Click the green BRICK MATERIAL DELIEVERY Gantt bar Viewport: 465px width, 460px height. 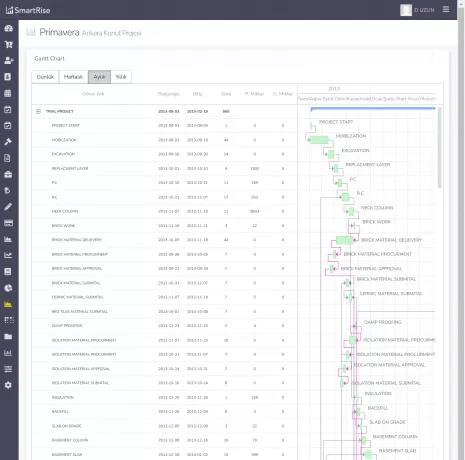point(345,240)
